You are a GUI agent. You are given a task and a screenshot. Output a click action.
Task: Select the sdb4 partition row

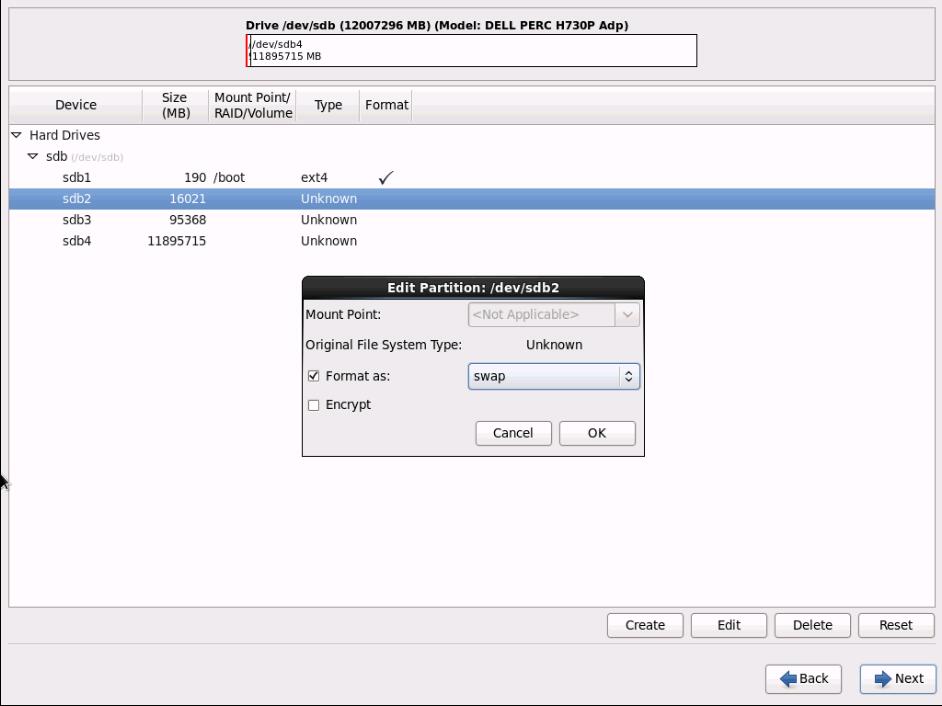point(77,241)
